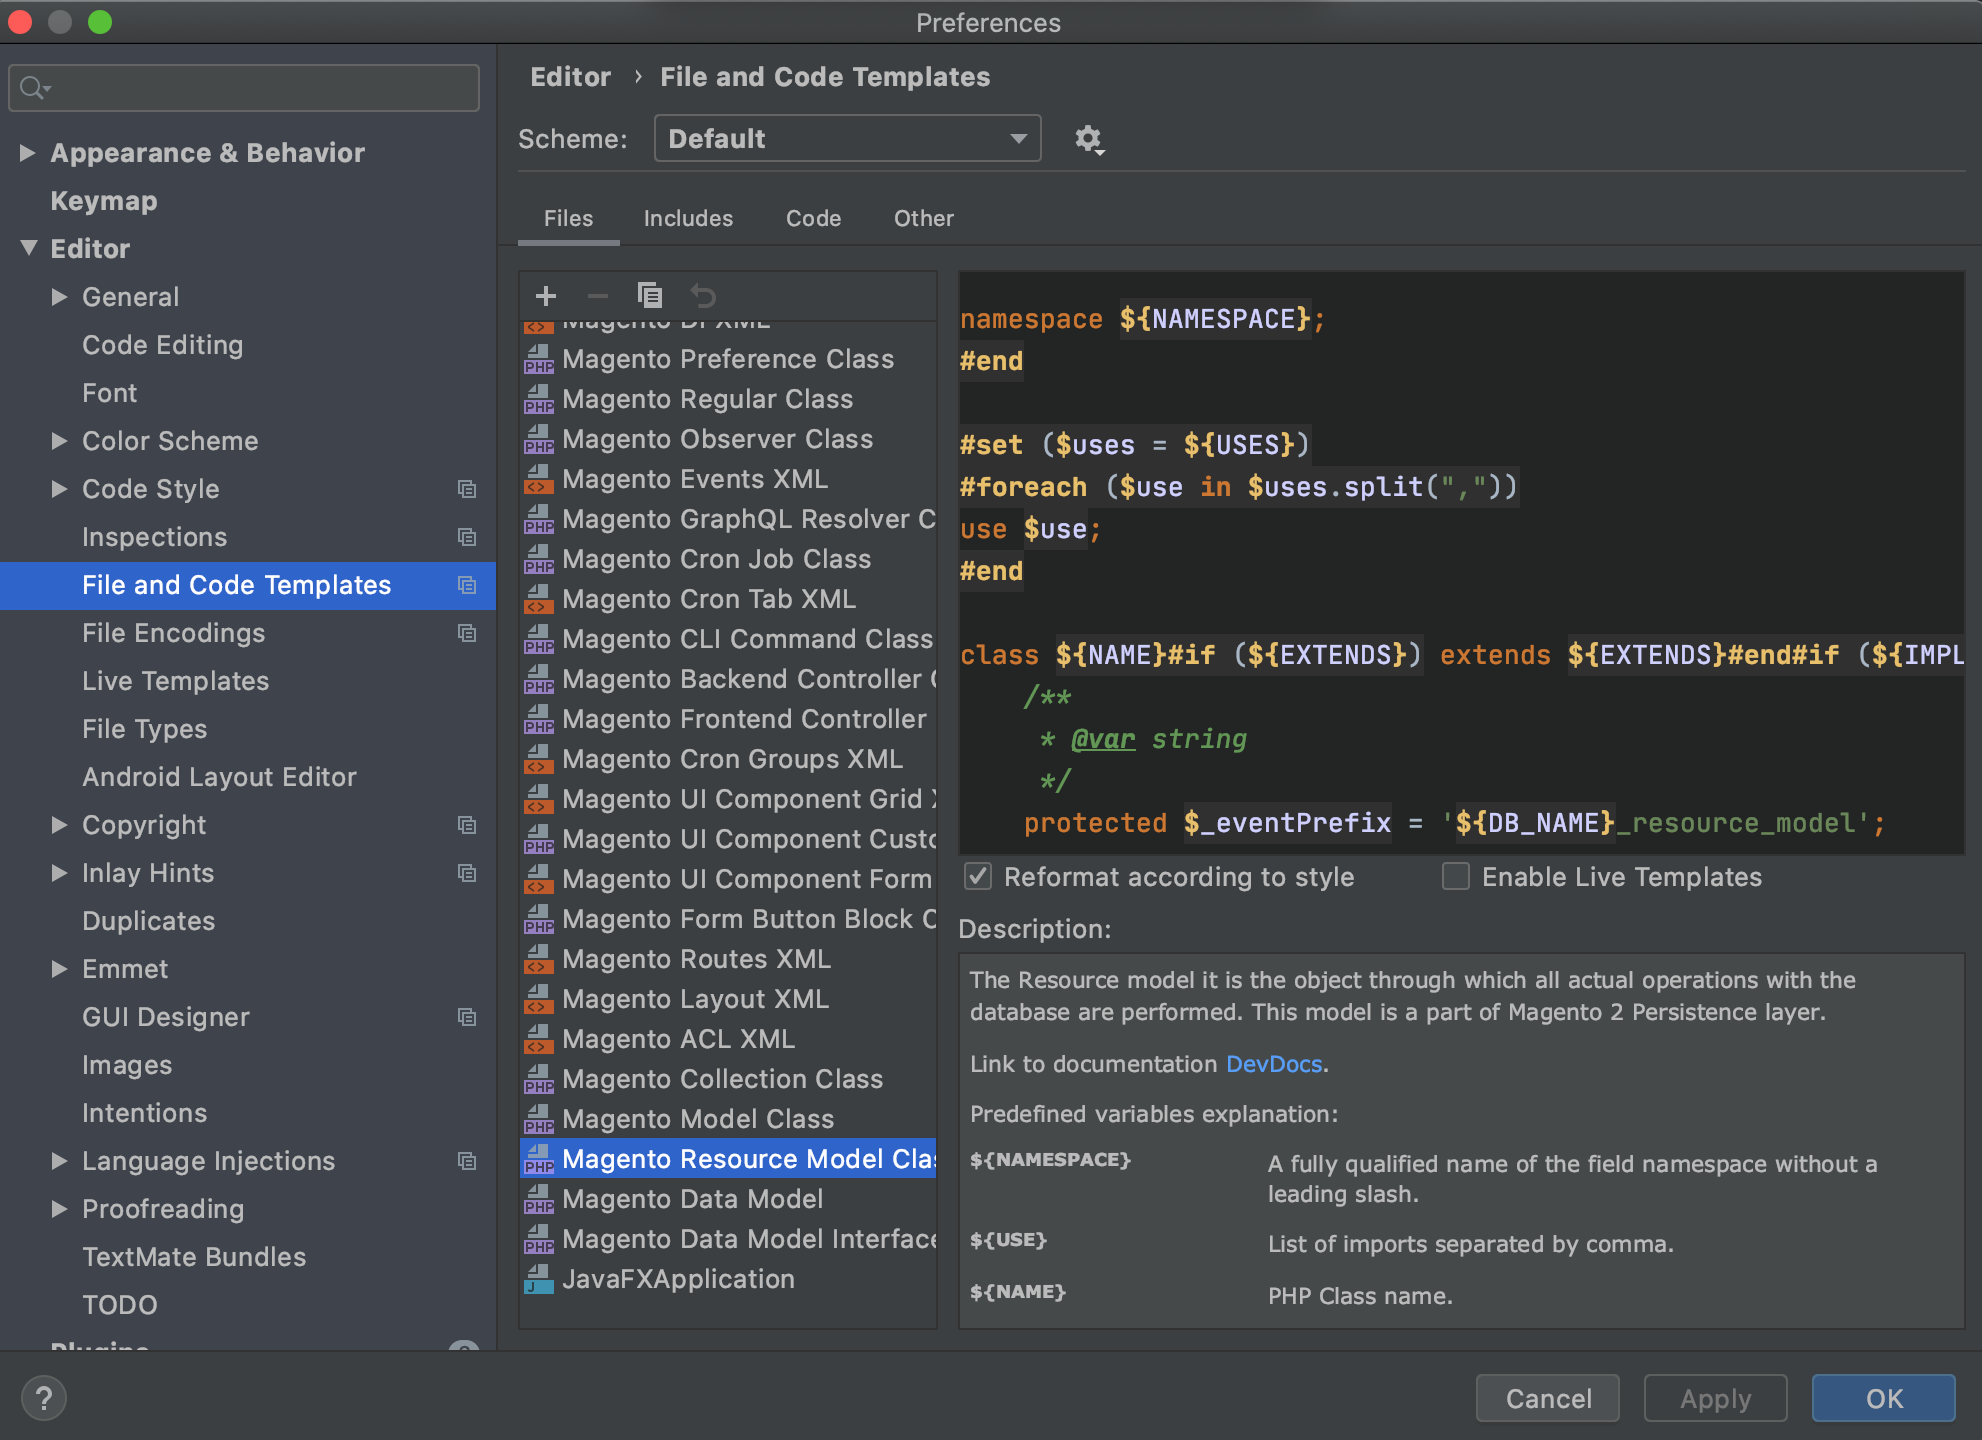The width and height of the screenshot is (1982, 1440).
Task: Select Magento Model Class template
Action: (728, 1119)
